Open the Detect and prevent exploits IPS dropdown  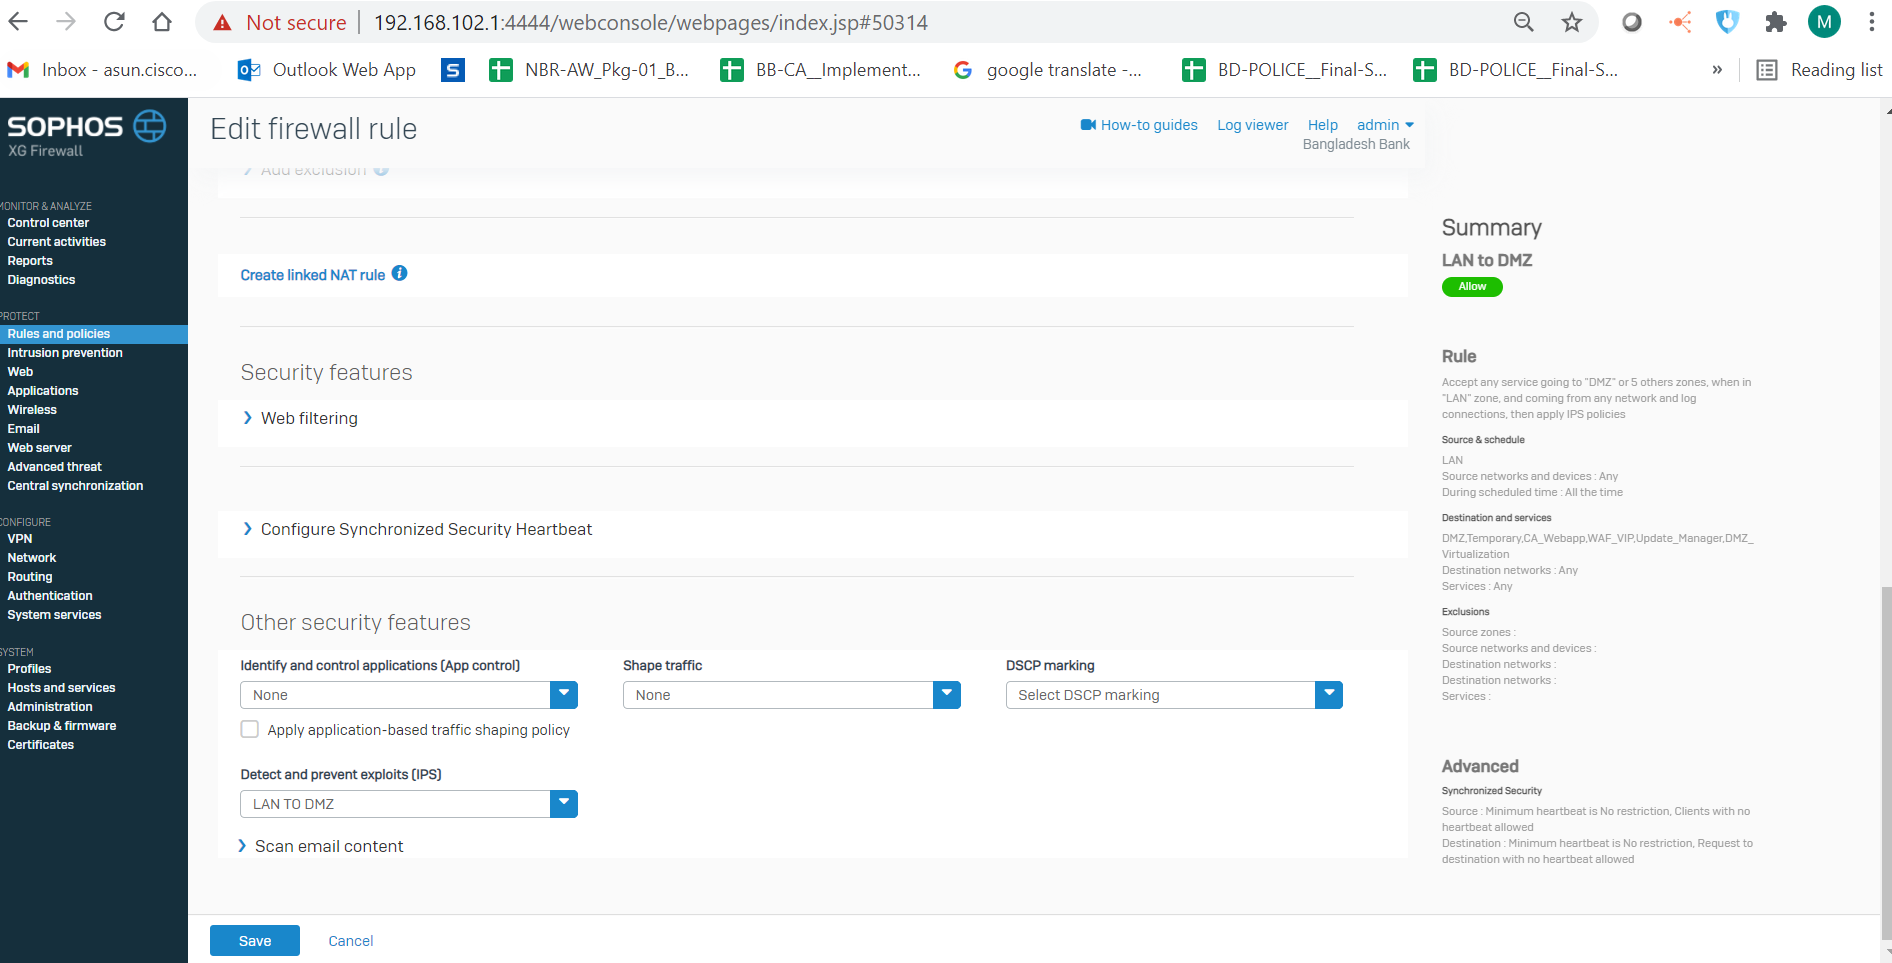point(409,804)
